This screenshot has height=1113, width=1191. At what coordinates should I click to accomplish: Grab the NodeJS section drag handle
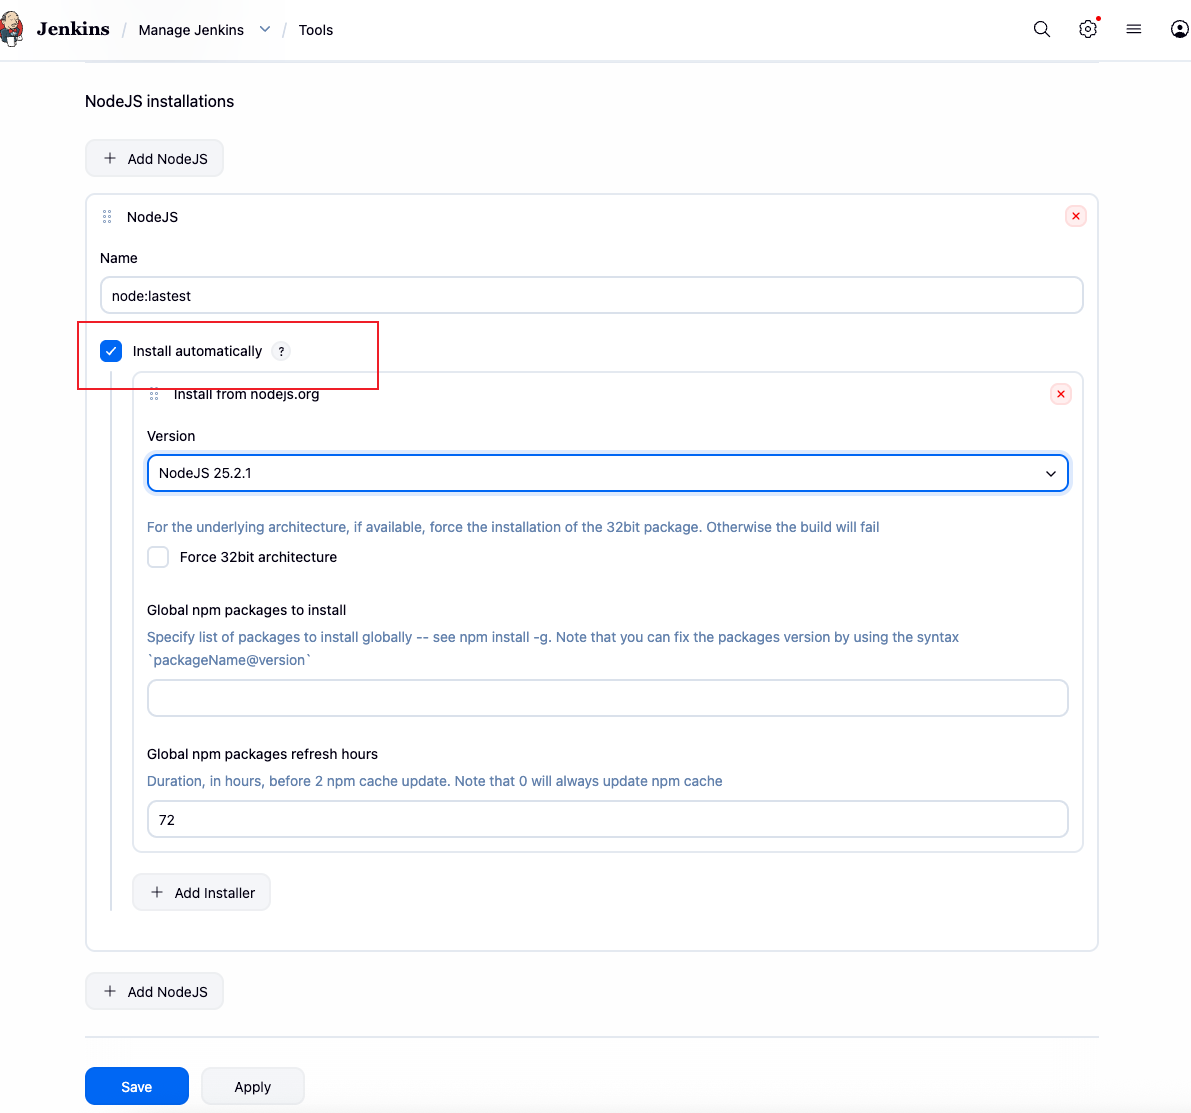point(107,217)
